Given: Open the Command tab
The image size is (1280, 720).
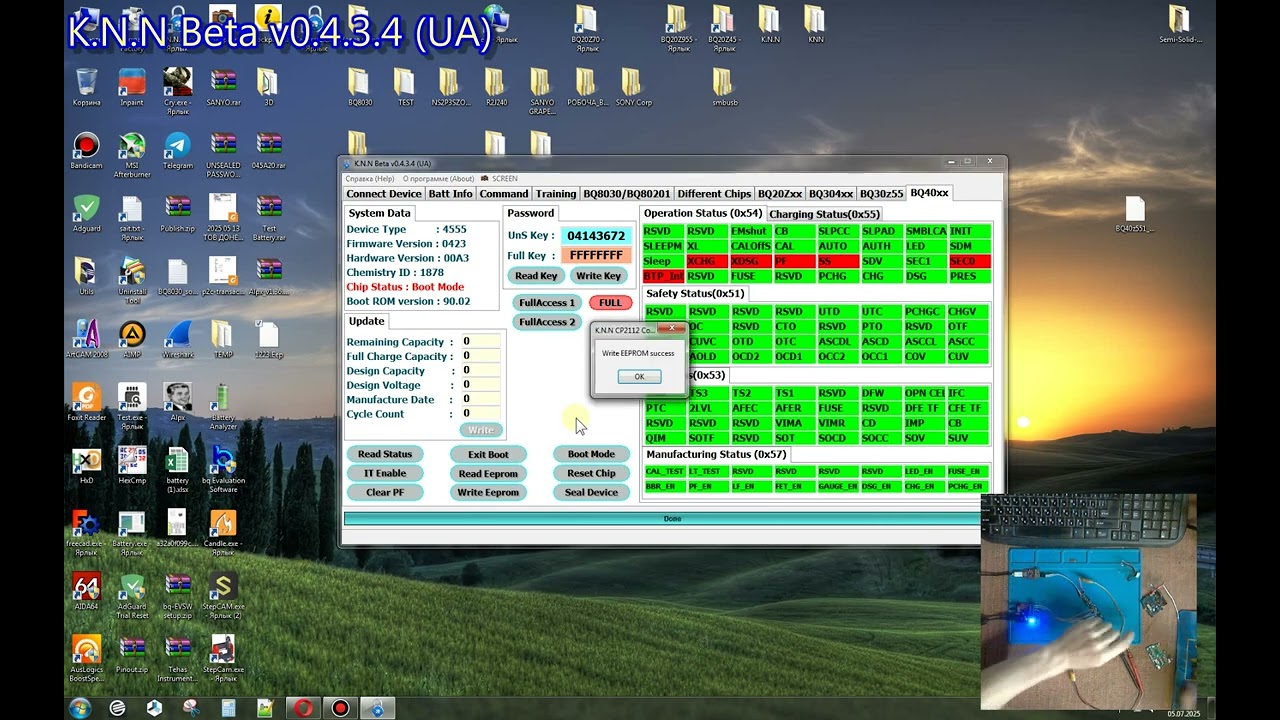Looking at the screenshot, I should click(x=503, y=194).
